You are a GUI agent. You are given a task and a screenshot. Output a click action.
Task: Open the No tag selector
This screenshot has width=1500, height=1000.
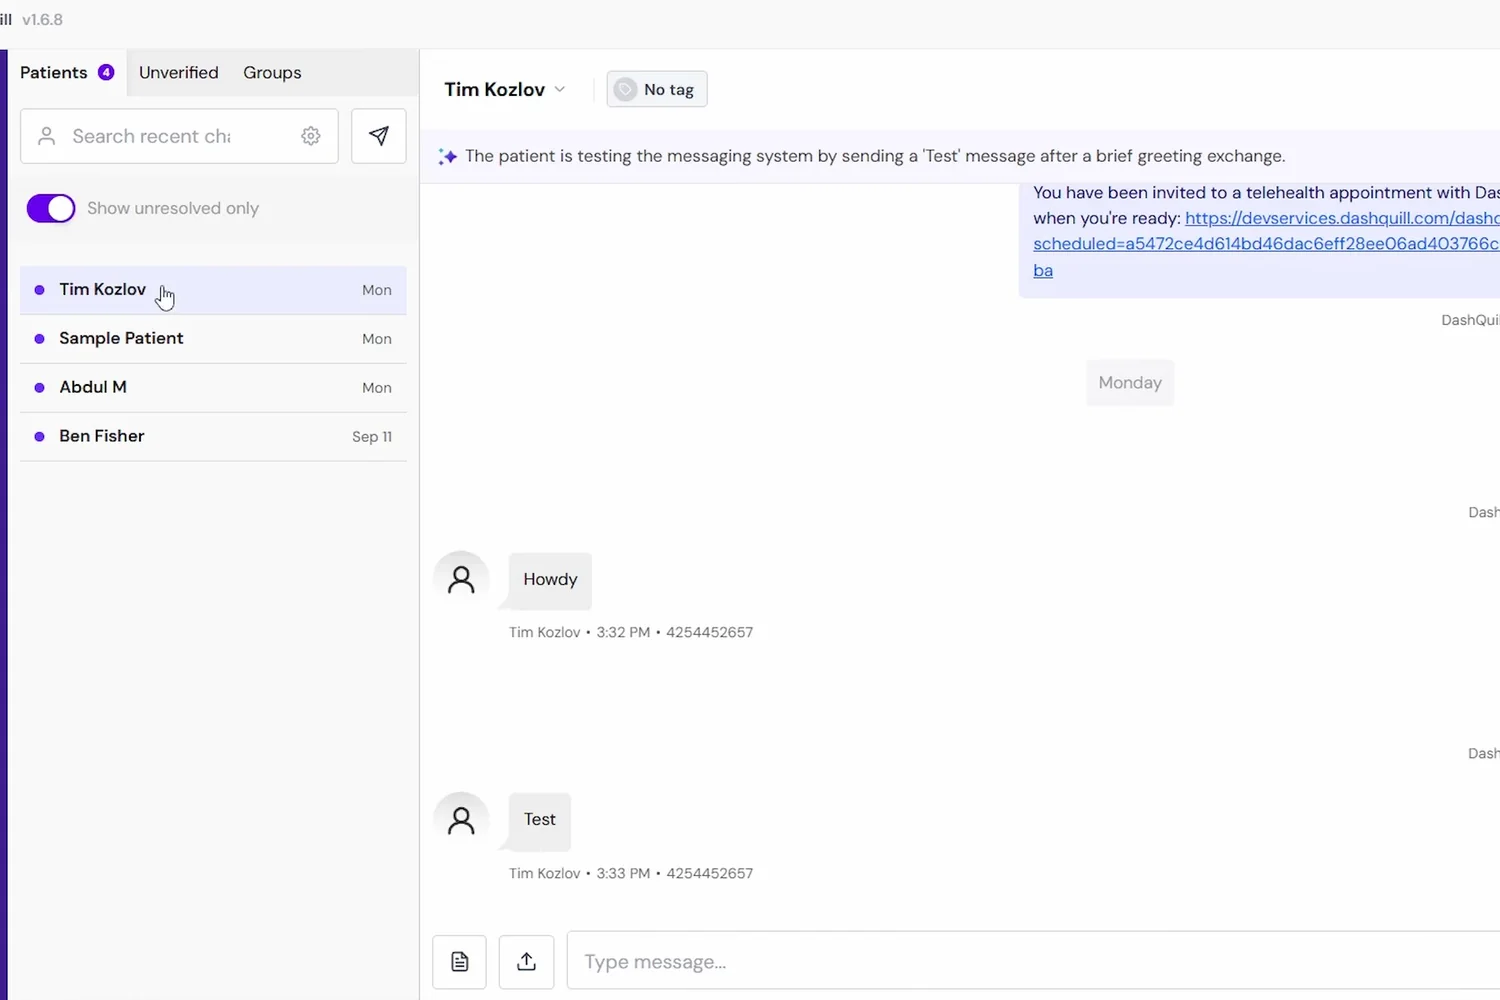point(657,90)
